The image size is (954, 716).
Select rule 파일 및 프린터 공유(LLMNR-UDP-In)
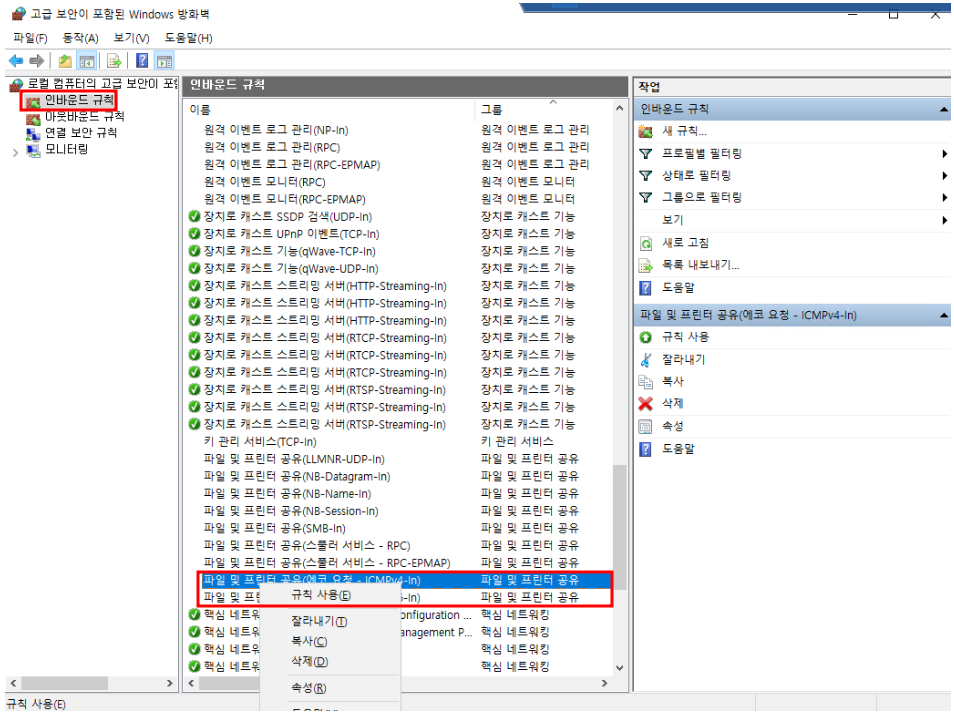pyautogui.click(x=294, y=459)
